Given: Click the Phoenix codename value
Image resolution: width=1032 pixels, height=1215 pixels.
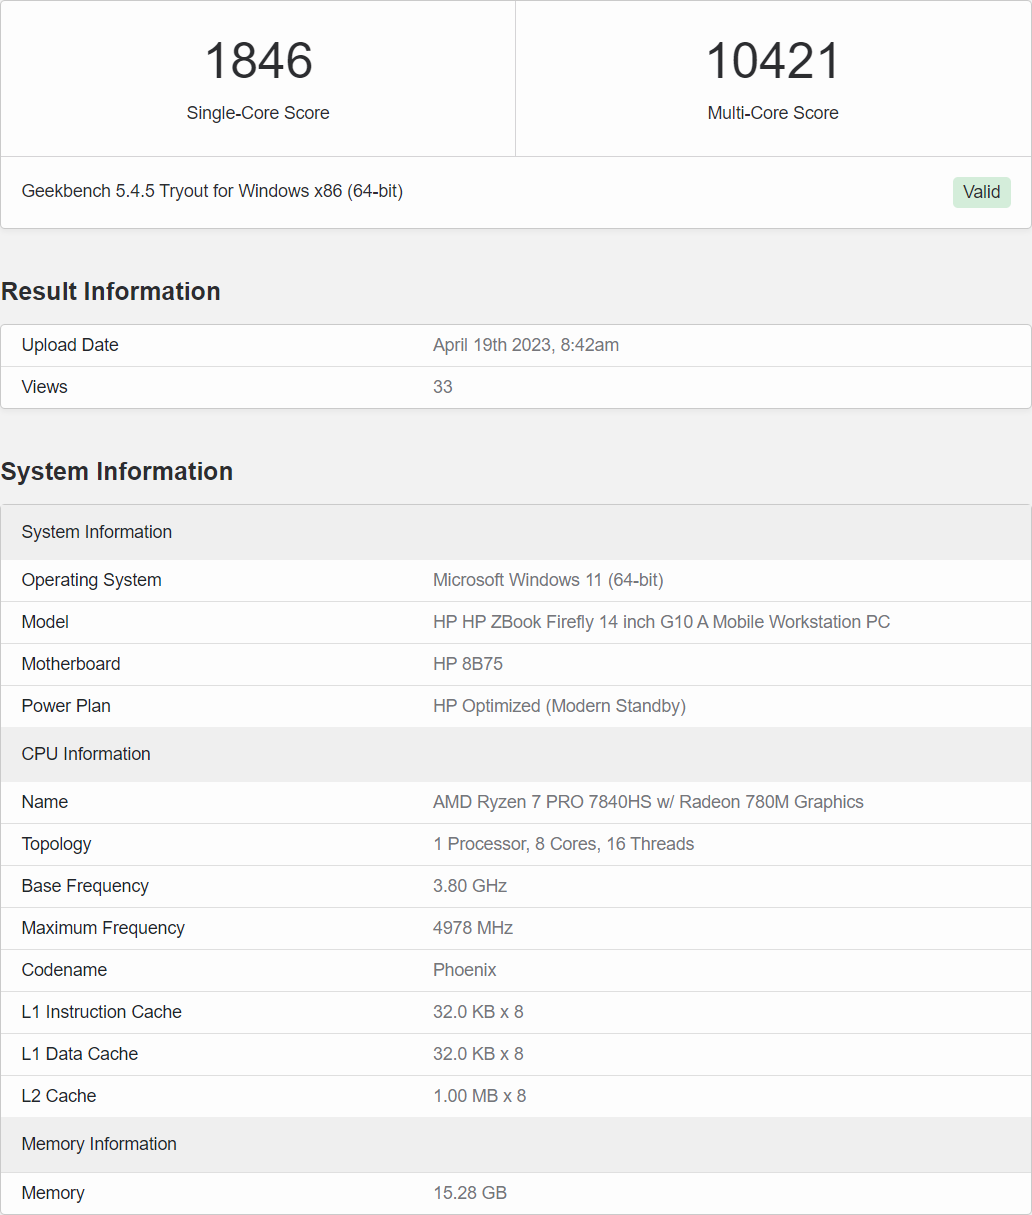Looking at the screenshot, I should (x=465, y=970).
